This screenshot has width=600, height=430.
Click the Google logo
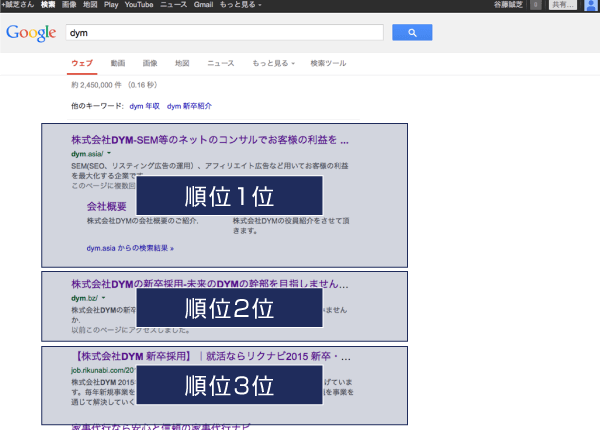(31, 33)
